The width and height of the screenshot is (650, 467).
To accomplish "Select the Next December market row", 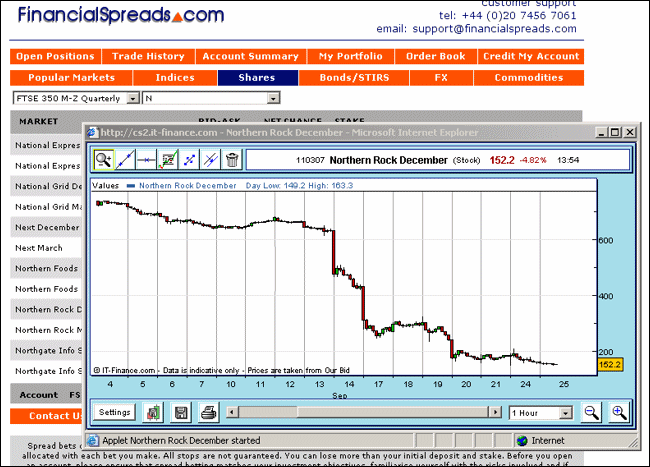I will [x=46, y=227].
